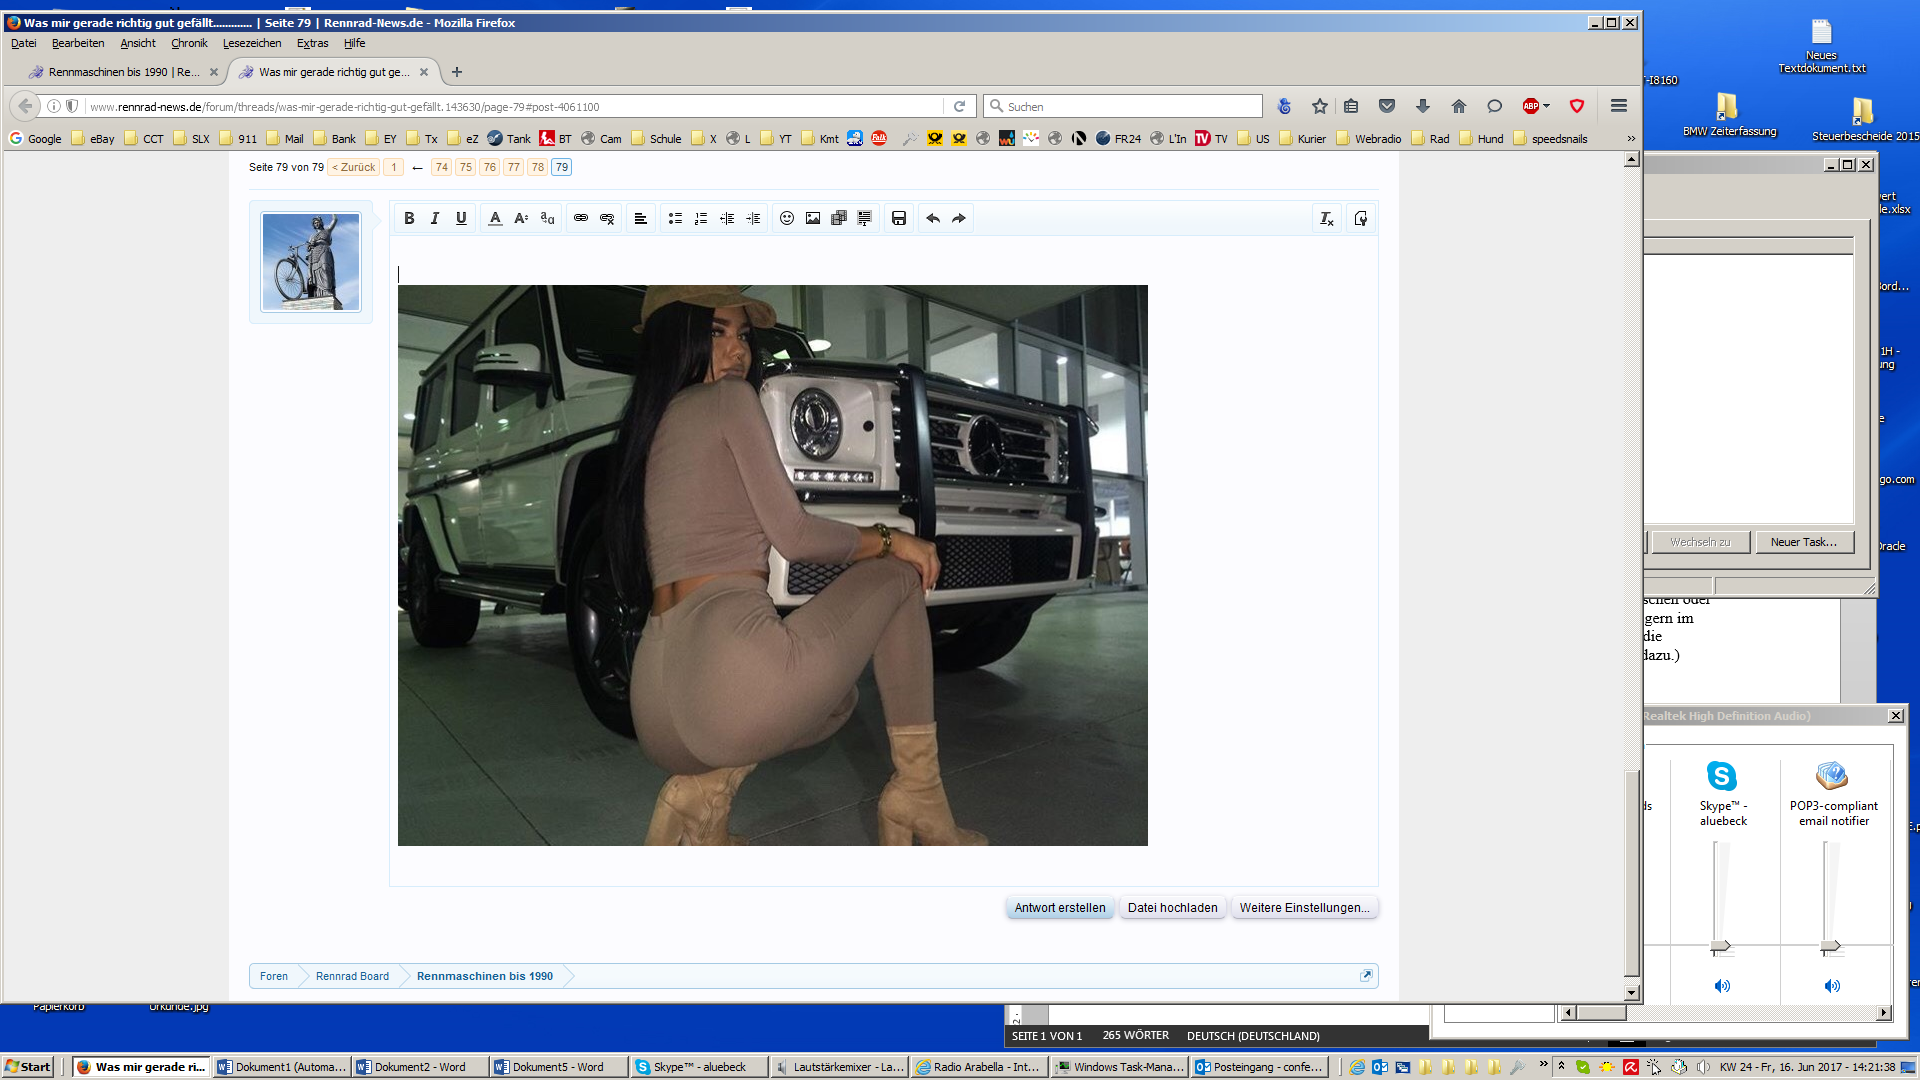Click the remove formatting icon

pos(1327,218)
